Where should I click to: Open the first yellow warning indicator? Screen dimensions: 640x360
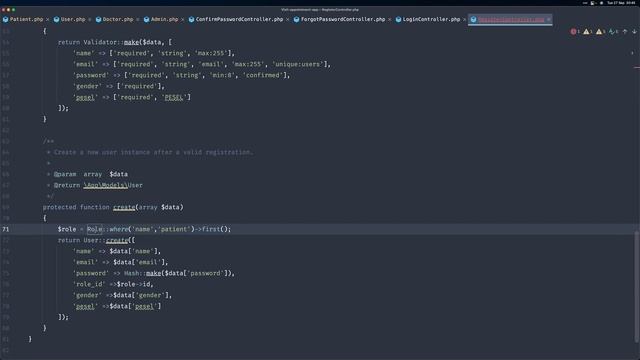coord(587,31)
